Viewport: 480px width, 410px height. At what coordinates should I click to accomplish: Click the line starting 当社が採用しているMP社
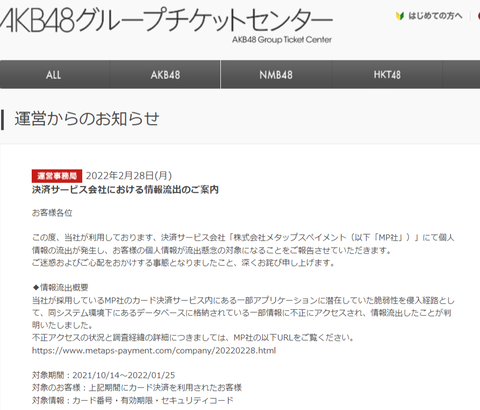[x=243, y=300]
